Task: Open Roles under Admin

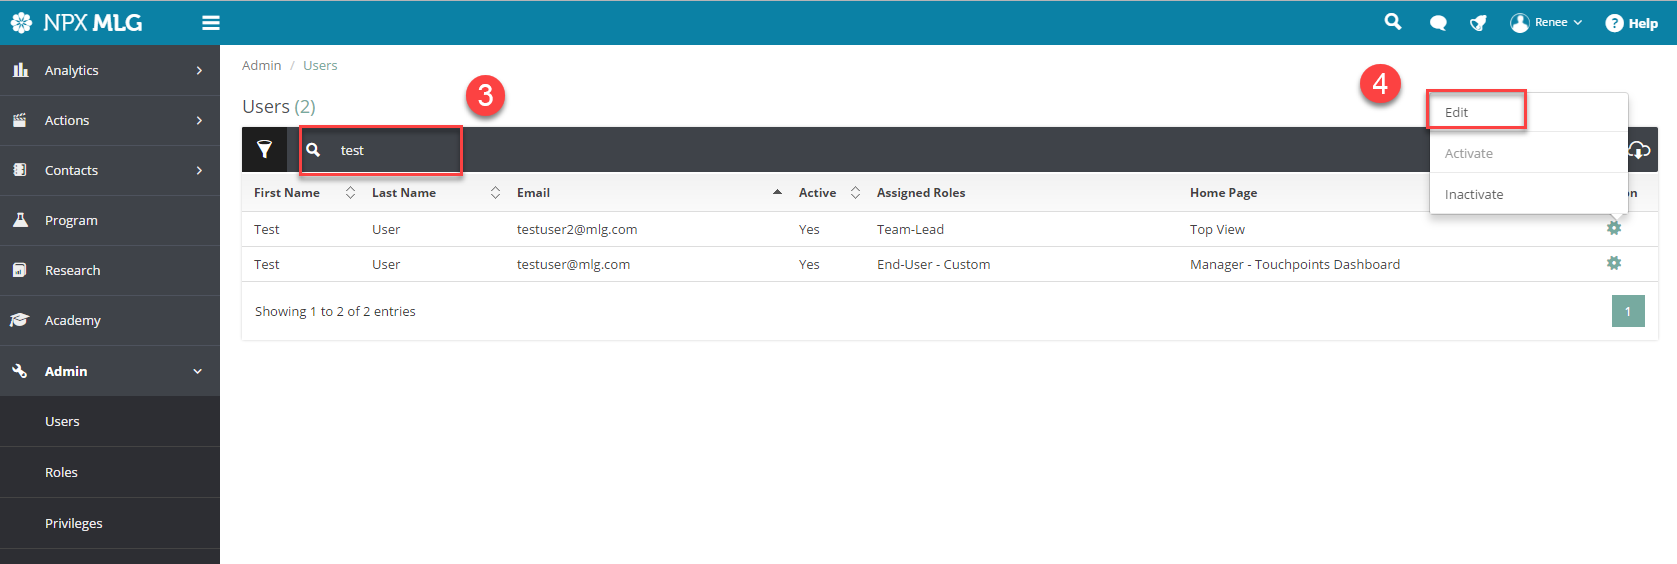Action: point(61,472)
